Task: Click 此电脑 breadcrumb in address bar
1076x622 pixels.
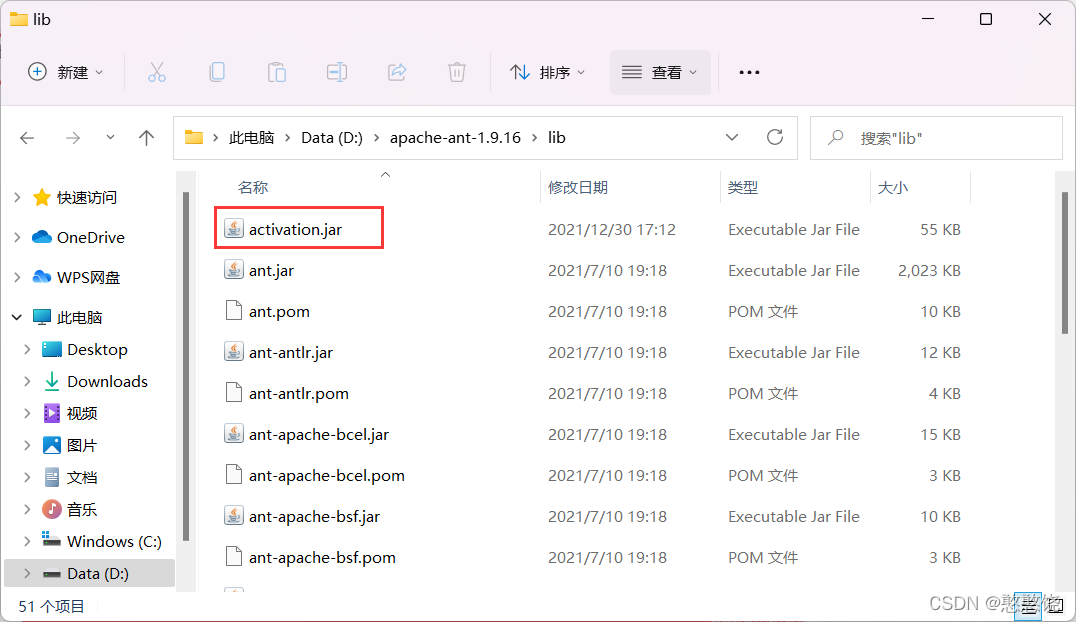Action: pos(251,138)
